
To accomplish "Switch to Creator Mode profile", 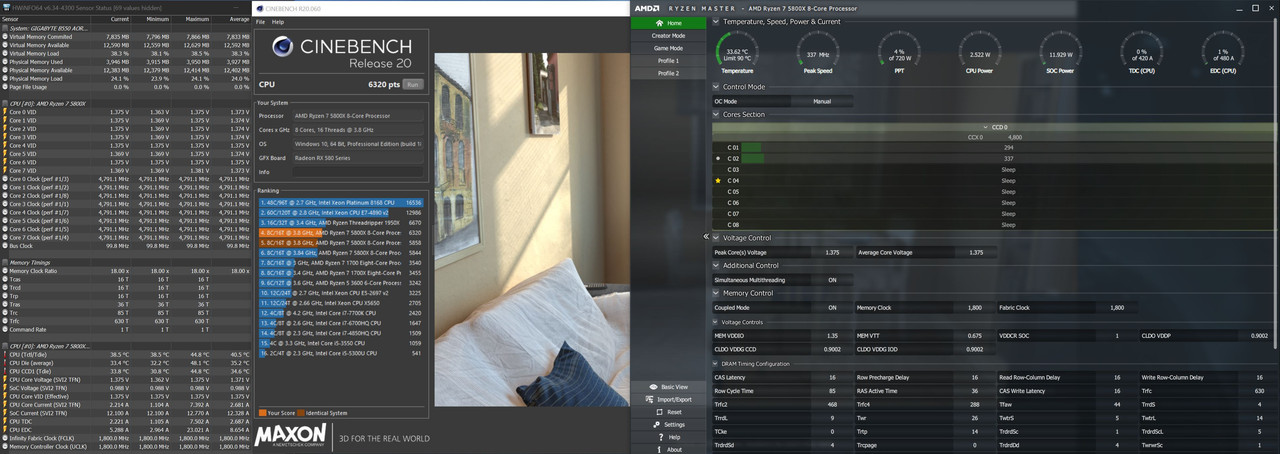I will (x=668, y=36).
